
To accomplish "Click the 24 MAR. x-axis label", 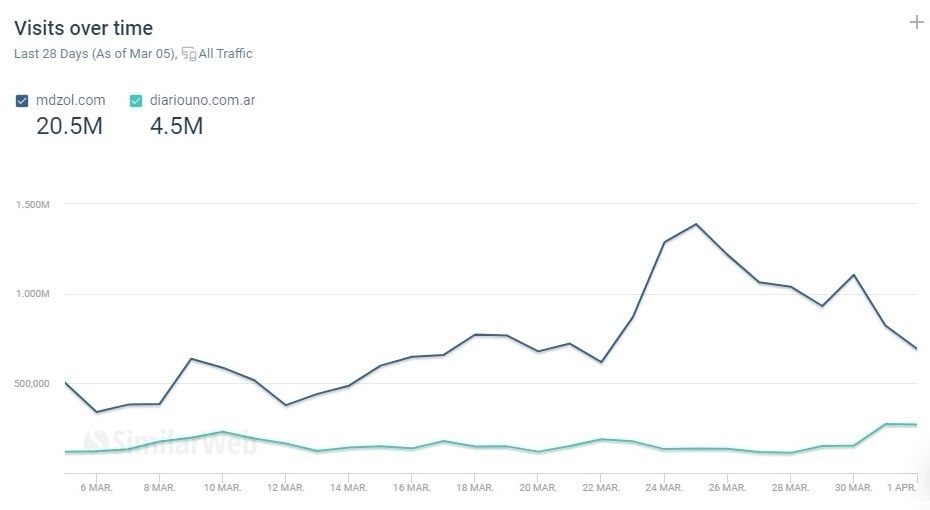I will point(663,487).
